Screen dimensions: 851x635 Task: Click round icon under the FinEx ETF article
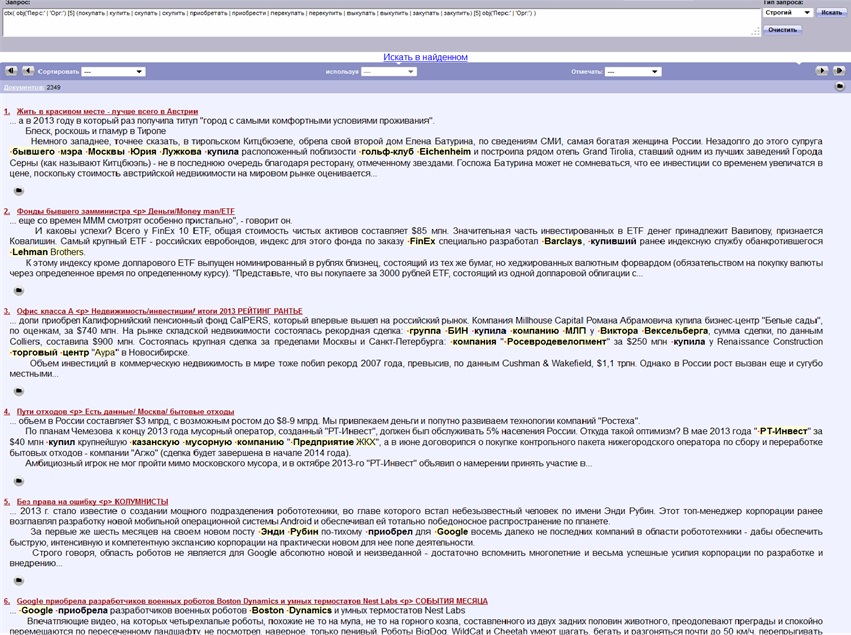point(18,291)
